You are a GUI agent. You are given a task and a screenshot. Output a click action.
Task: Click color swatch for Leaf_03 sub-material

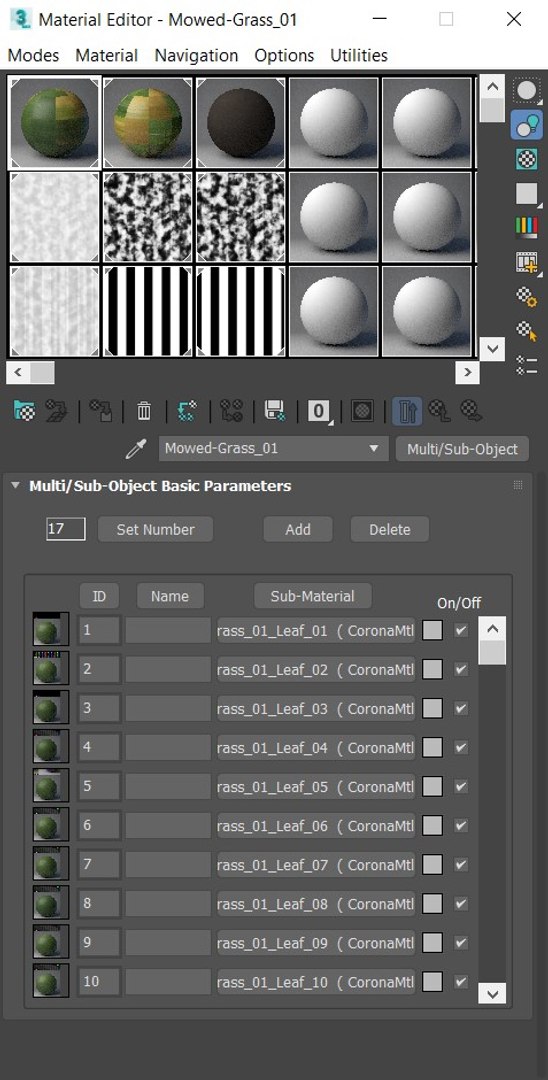point(432,709)
